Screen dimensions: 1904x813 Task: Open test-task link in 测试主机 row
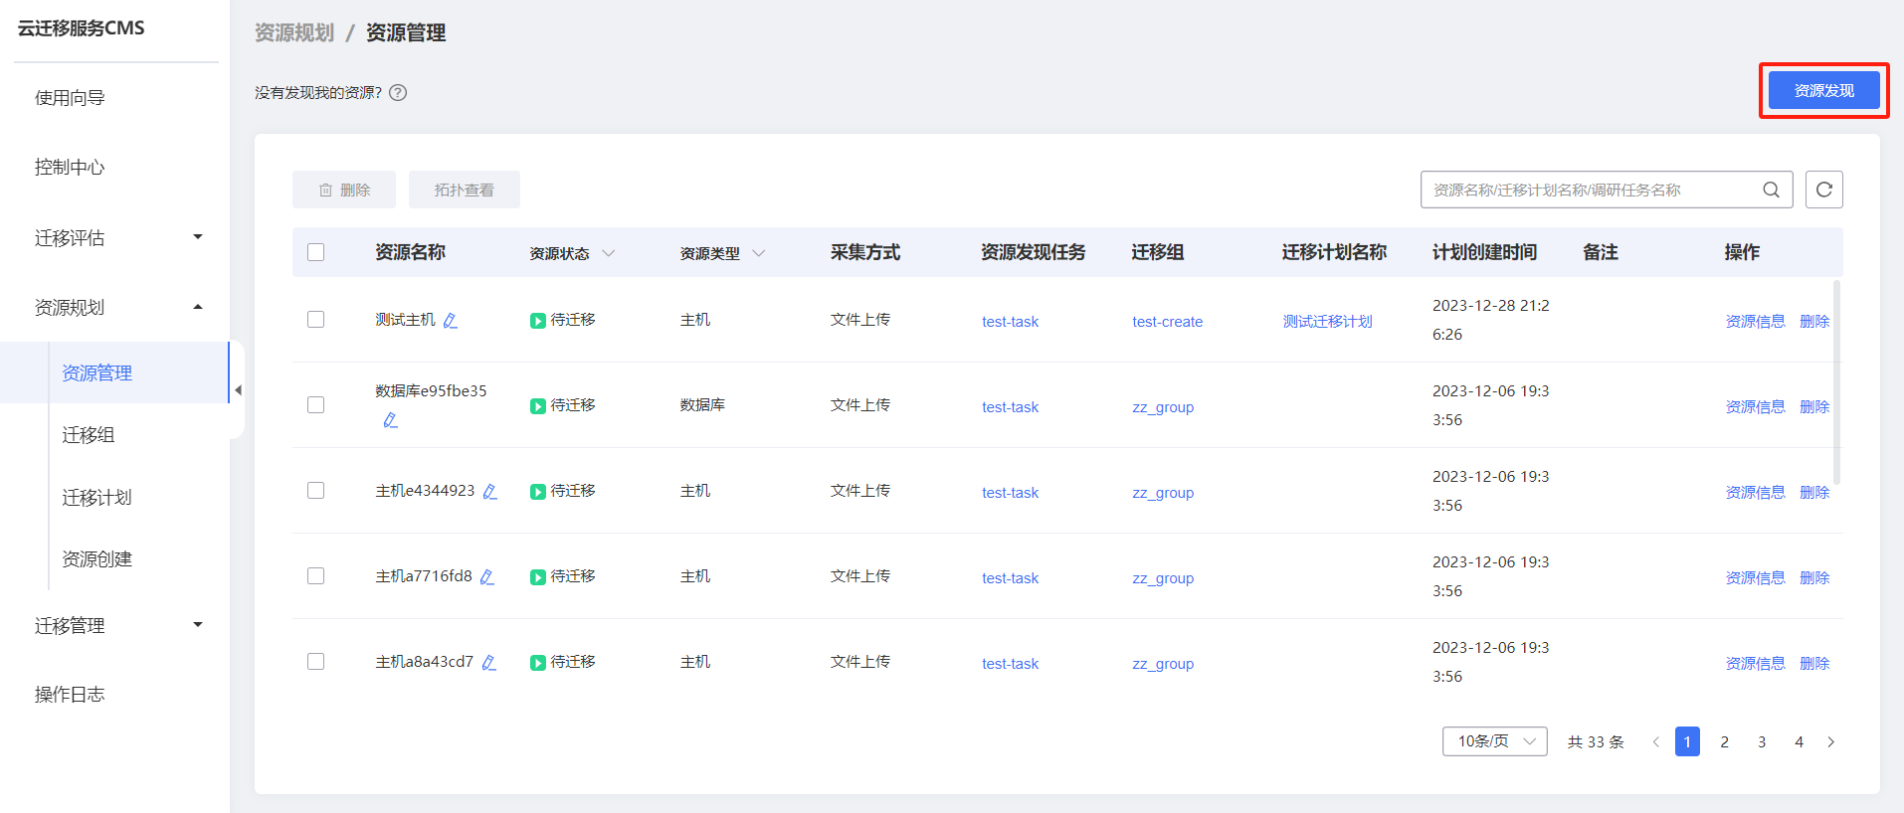pyautogui.click(x=1010, y=321)
